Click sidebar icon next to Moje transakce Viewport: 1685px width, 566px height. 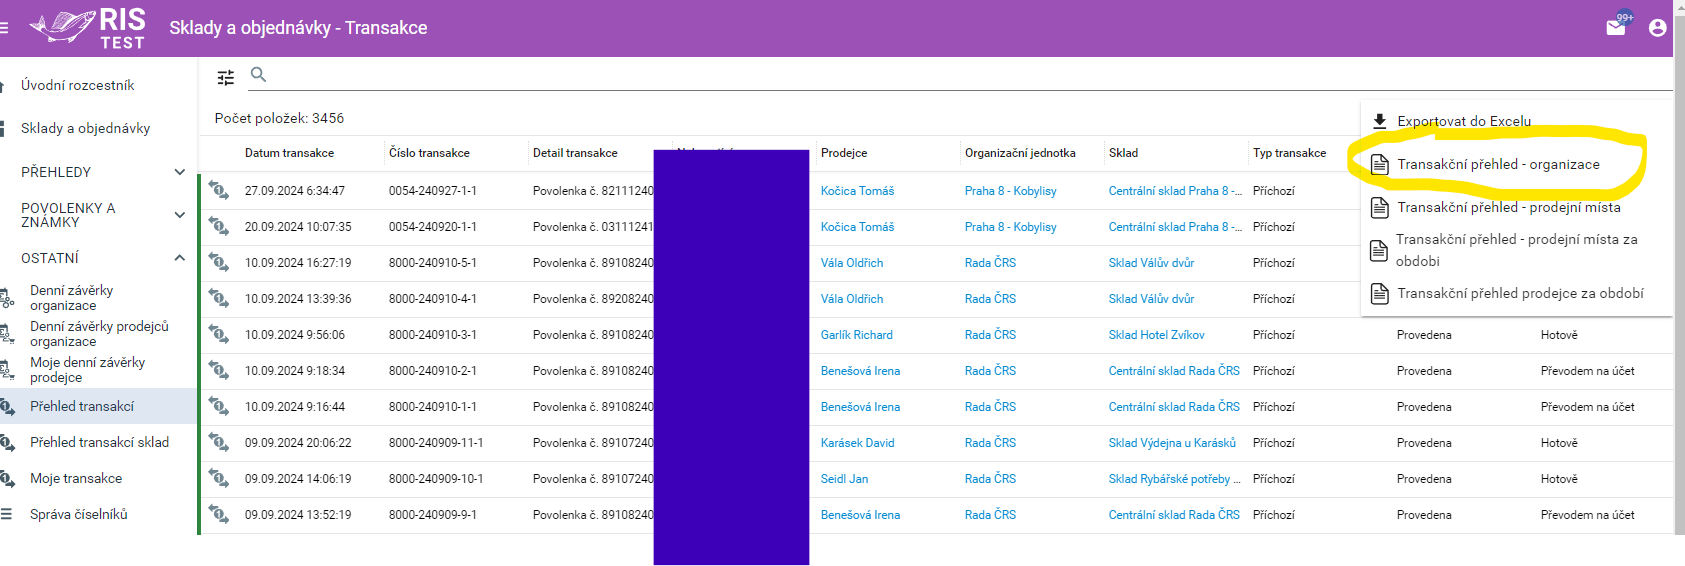point(7,479)
